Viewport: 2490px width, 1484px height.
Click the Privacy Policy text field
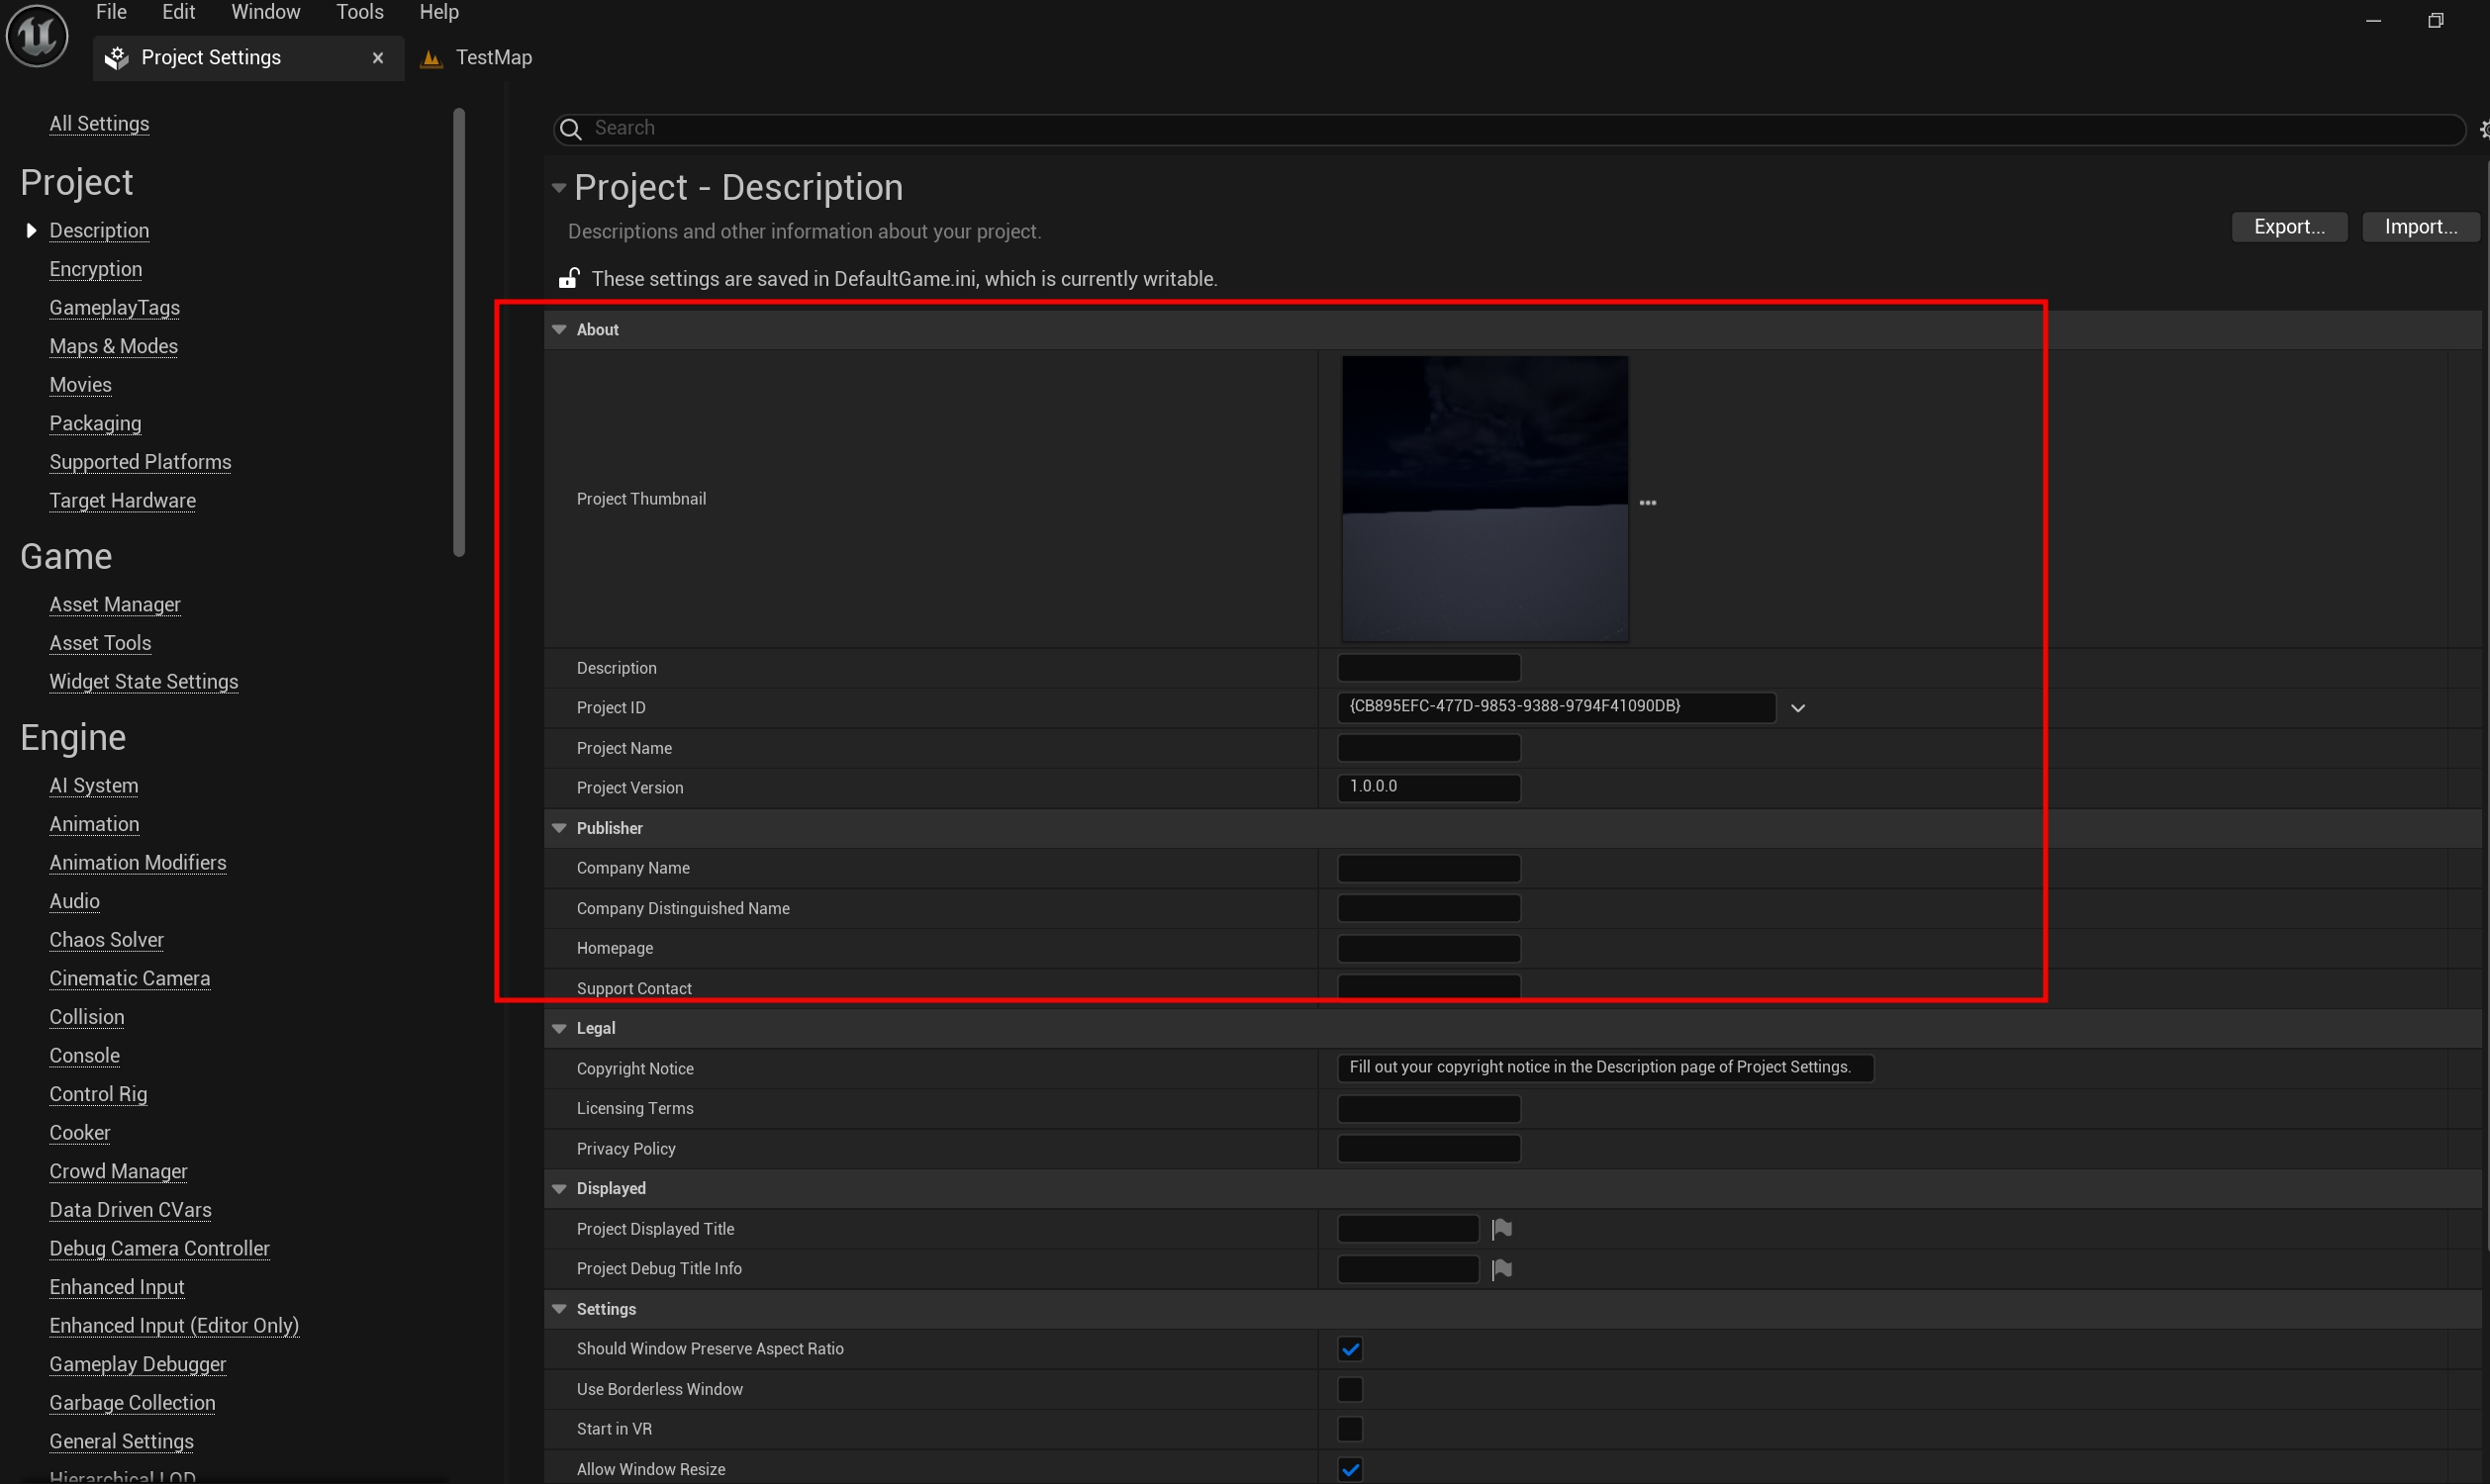pyautogui.click(x=1429, y=1149)
